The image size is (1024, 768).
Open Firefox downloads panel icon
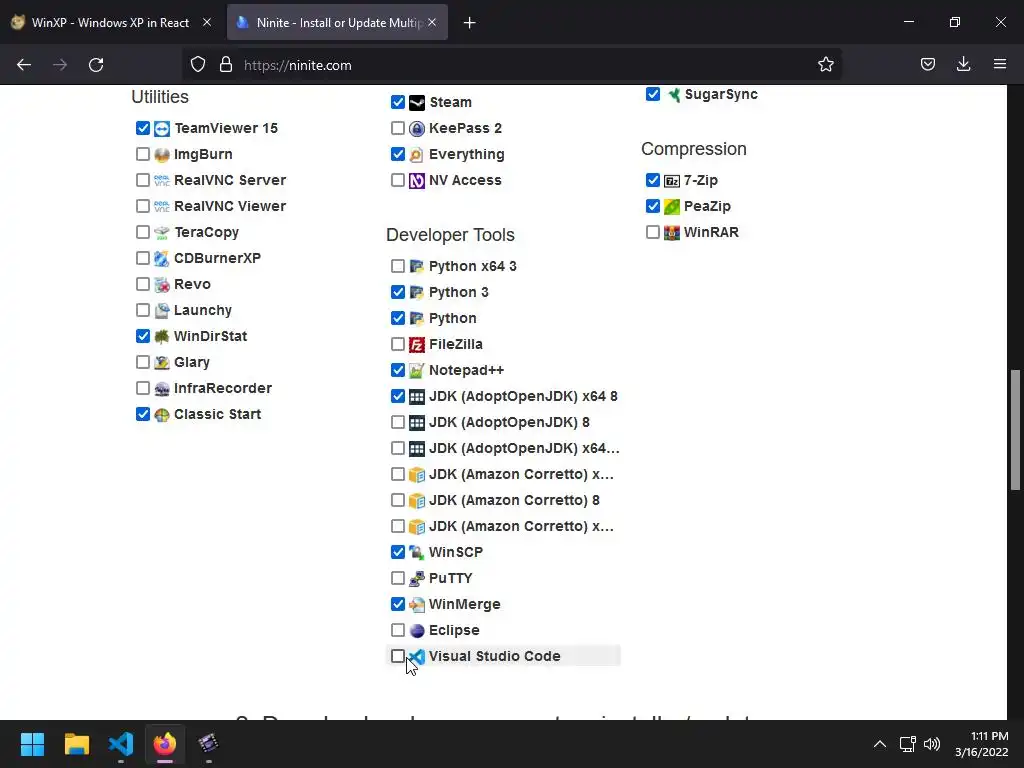(963, 64)
